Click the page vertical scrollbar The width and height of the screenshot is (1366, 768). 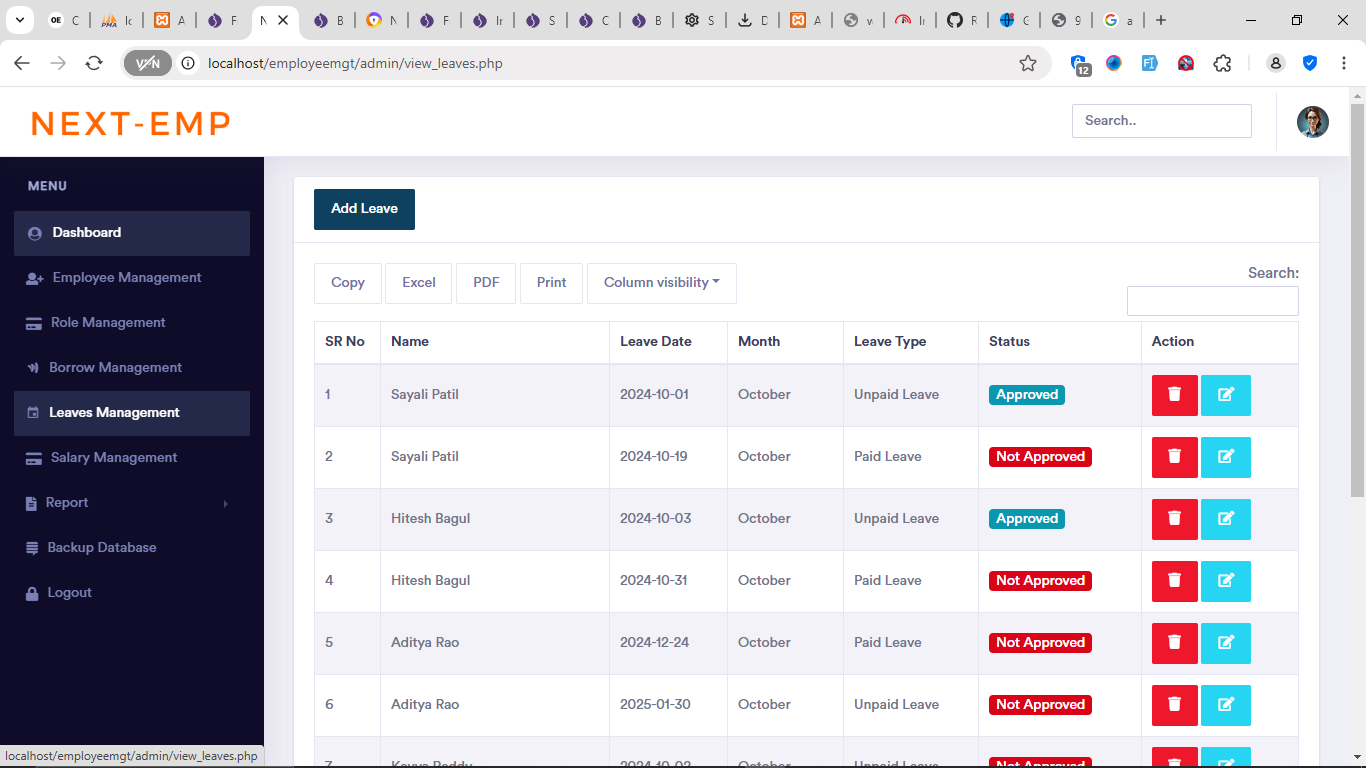tap(1357, 300)
